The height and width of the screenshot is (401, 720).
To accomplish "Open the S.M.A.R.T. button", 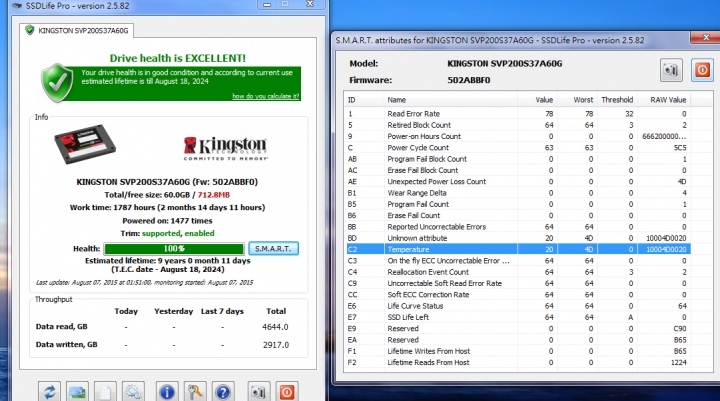I will coord(274,249).
